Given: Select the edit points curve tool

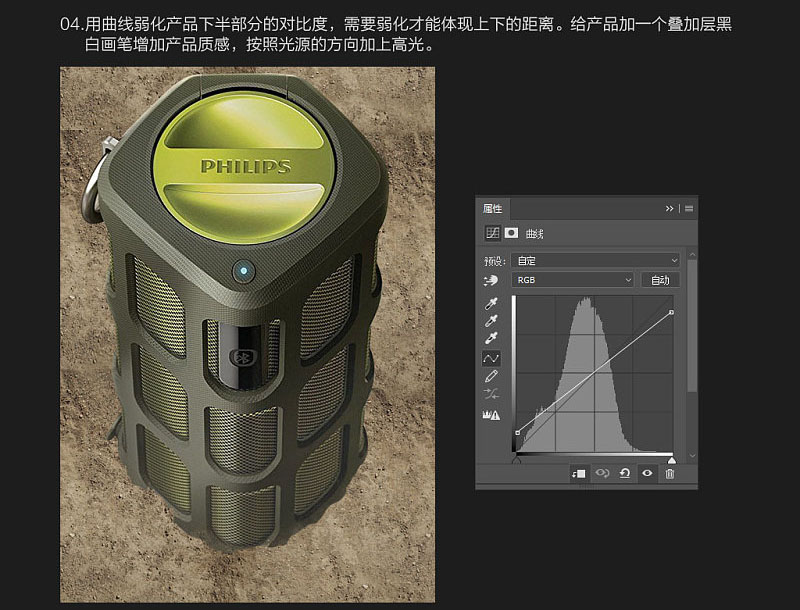Looking at the screenshot, I should click(491, 358).
